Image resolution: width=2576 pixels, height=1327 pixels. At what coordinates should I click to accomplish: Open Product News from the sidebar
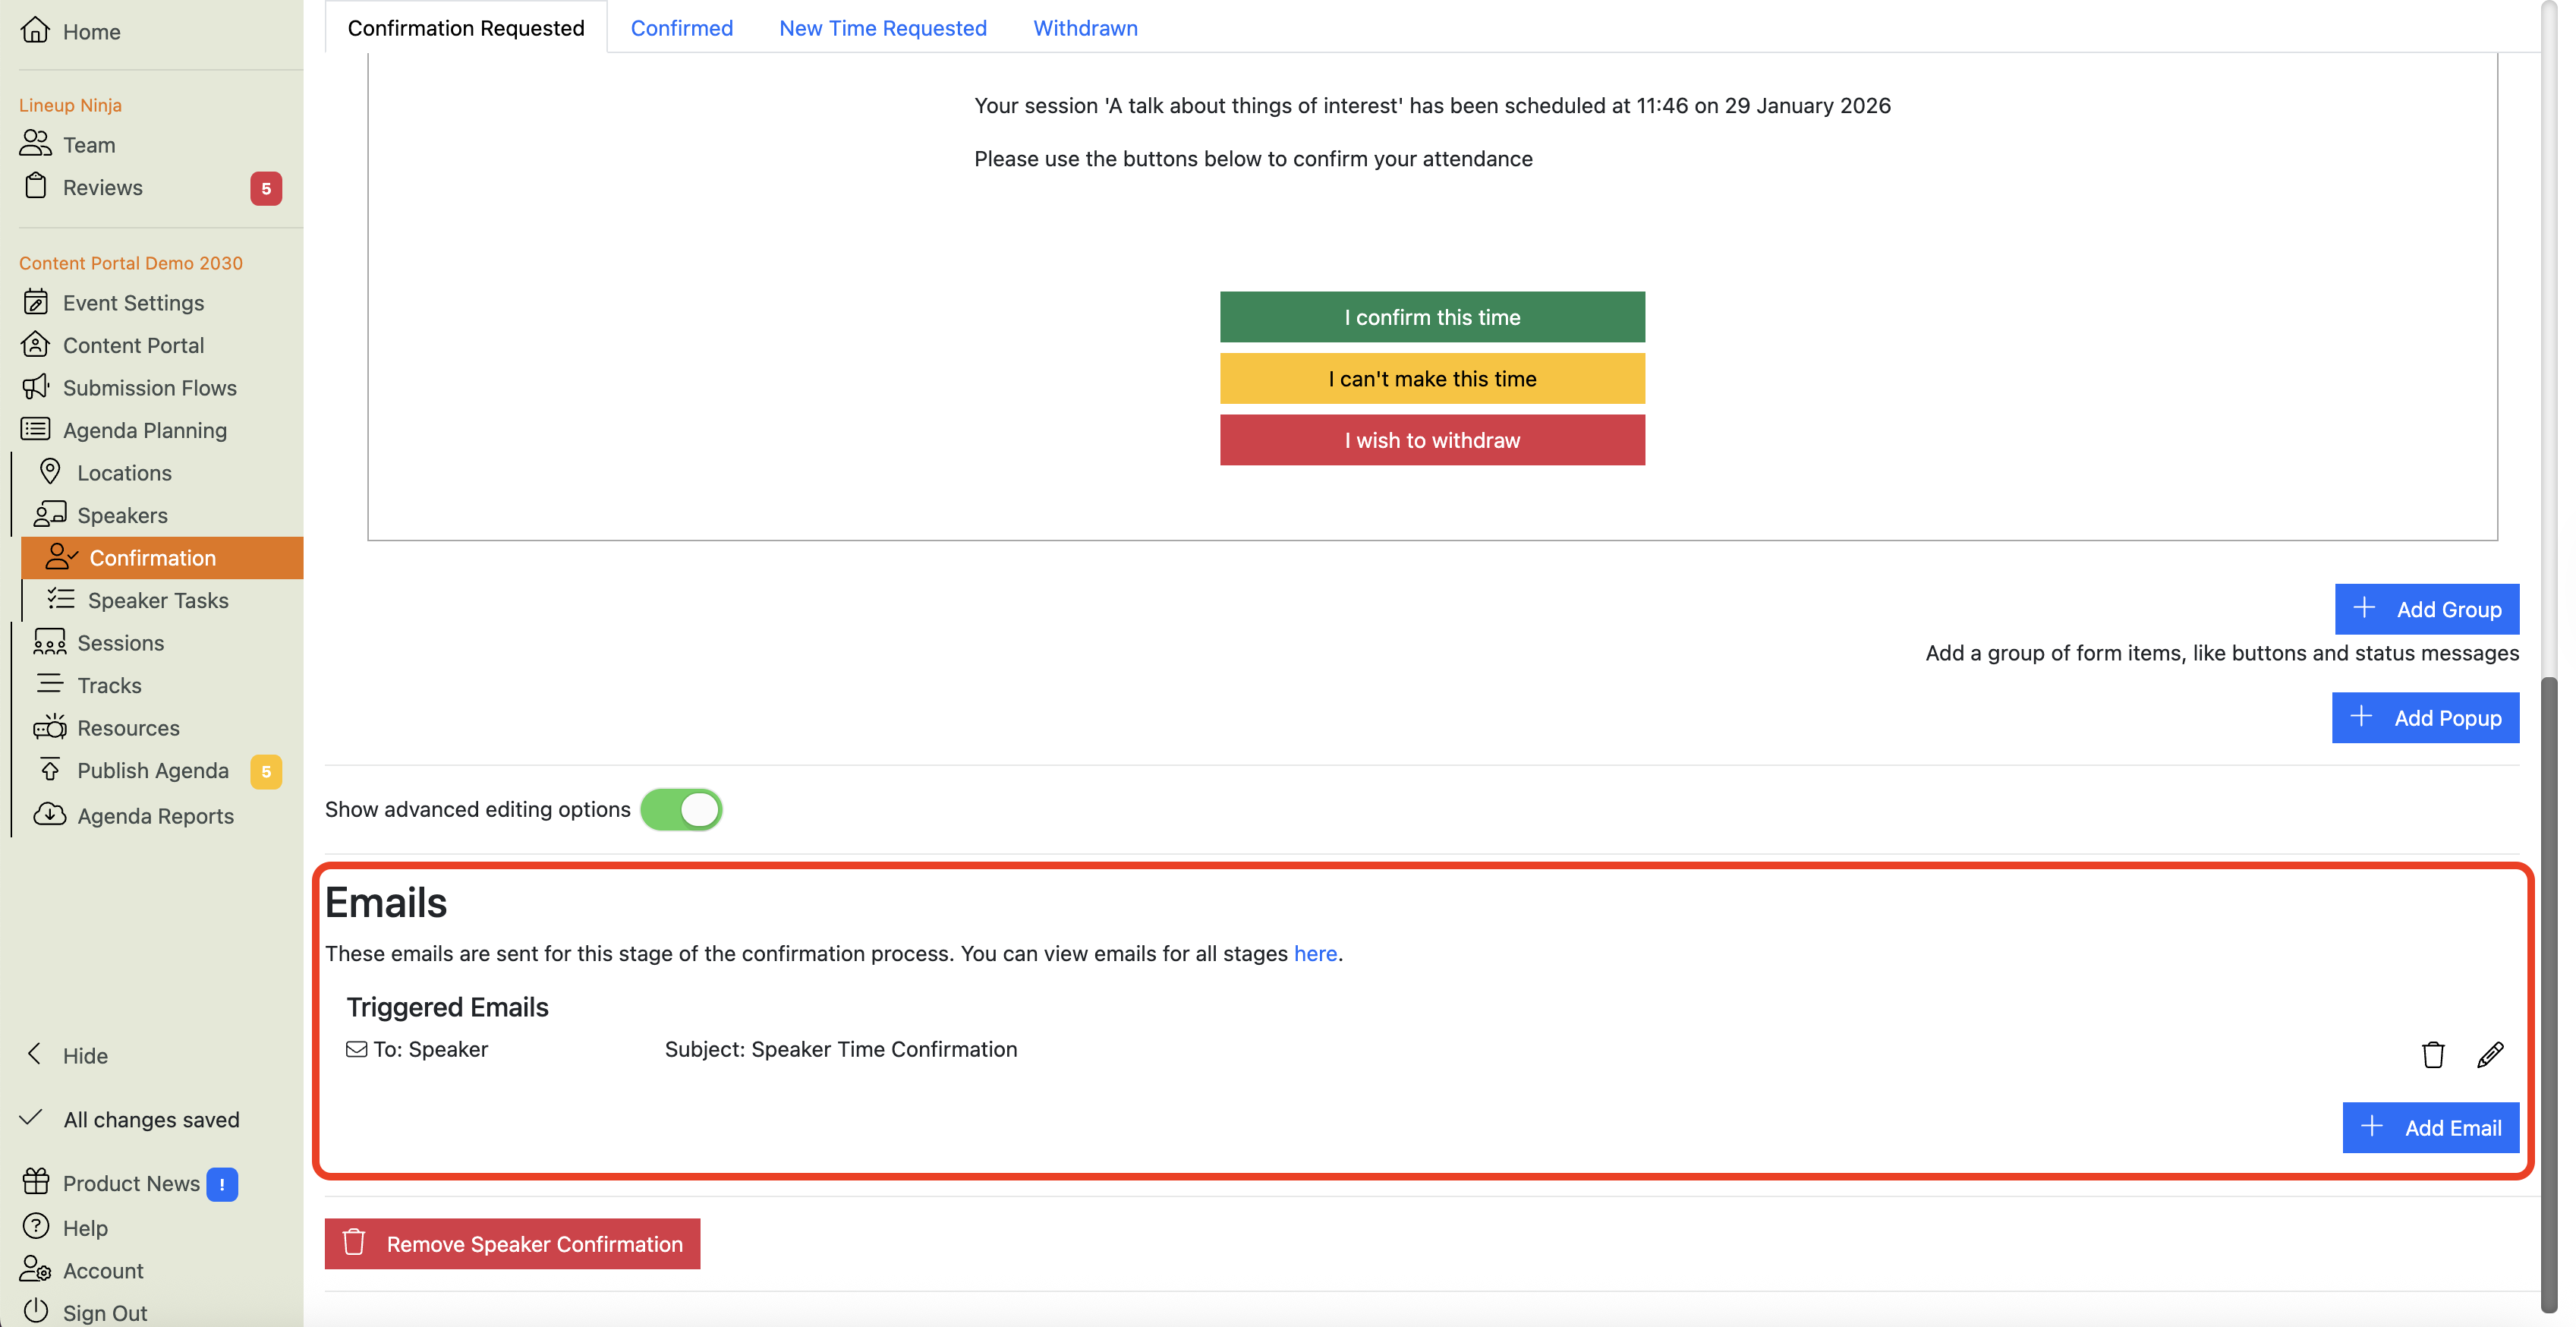point(131,1183)
